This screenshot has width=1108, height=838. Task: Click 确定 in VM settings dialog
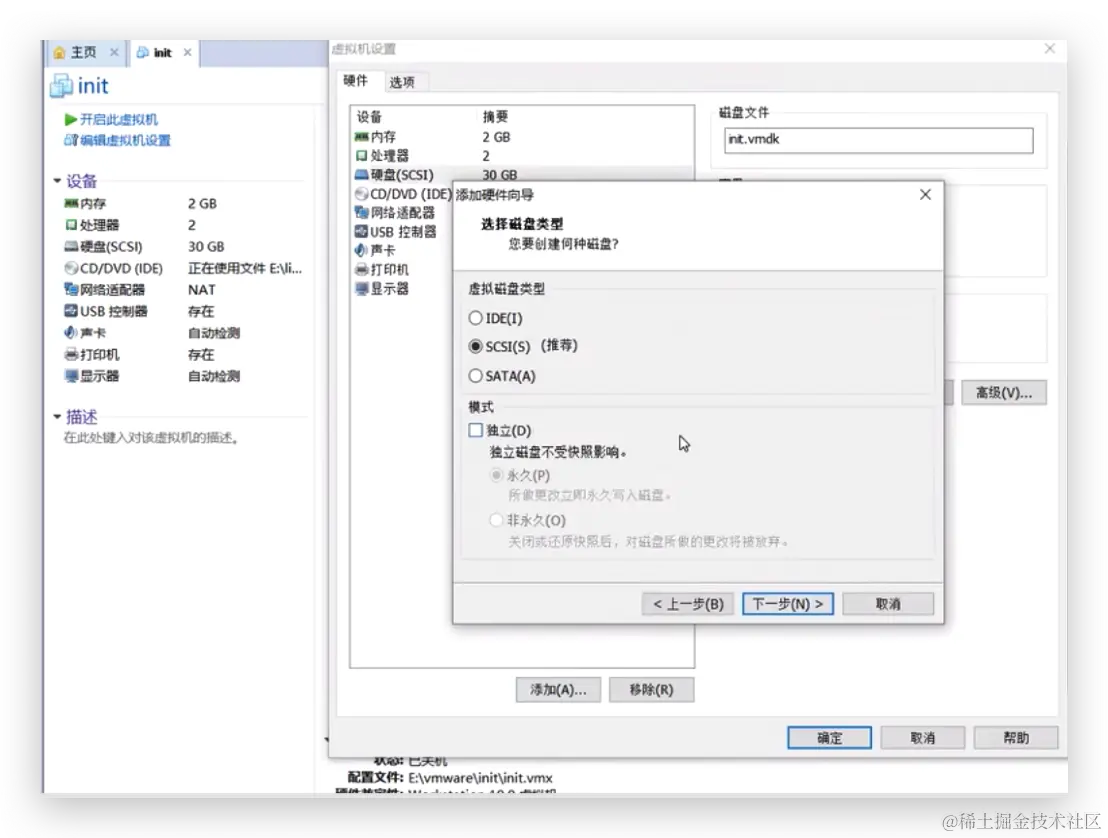click(830, 738)
